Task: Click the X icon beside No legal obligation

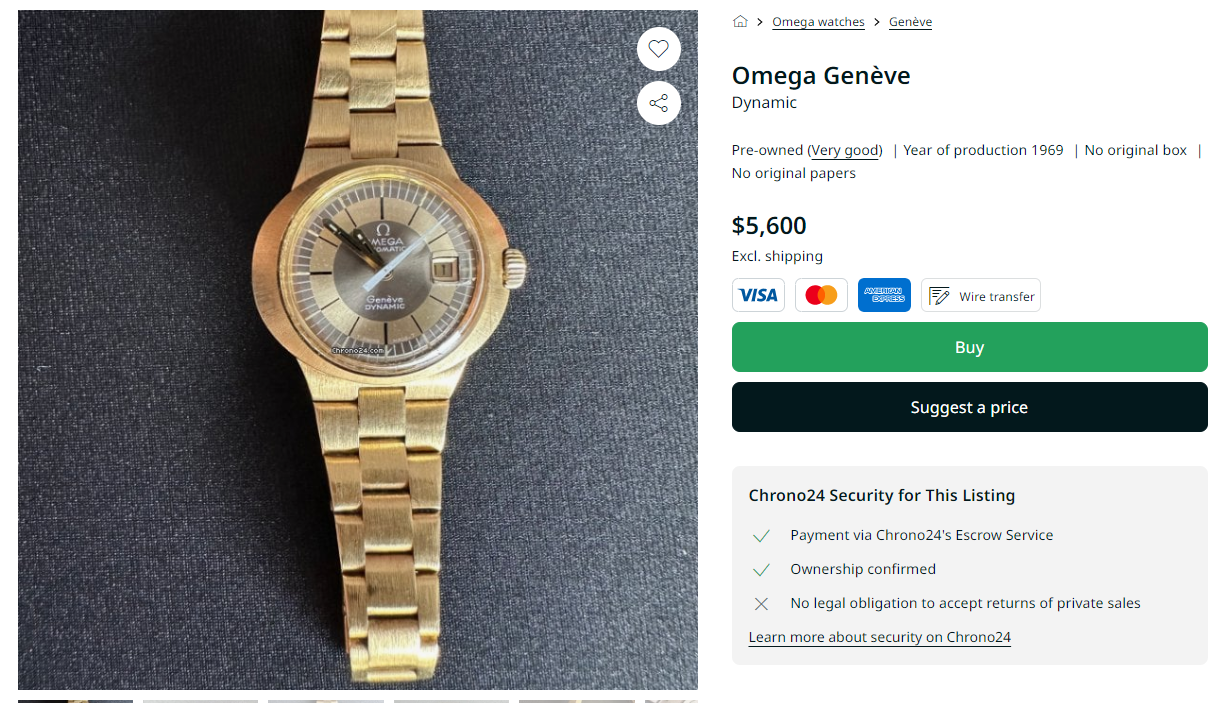Action: coord(761,604)
